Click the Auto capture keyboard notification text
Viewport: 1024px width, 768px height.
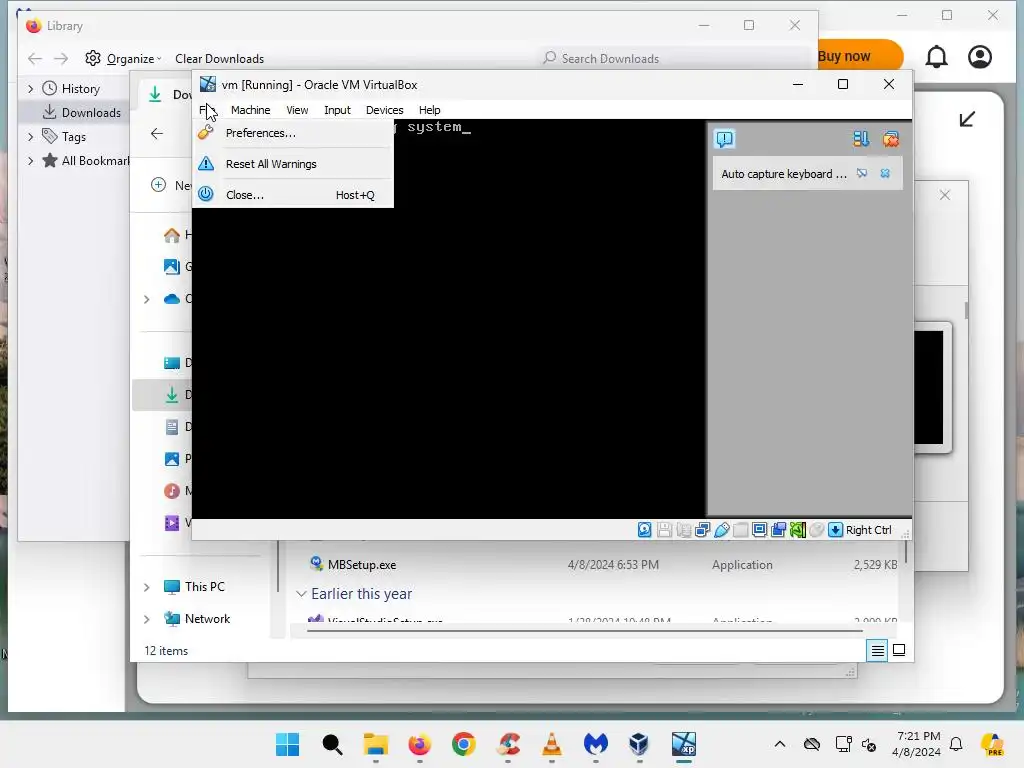[x=784, y=174]
